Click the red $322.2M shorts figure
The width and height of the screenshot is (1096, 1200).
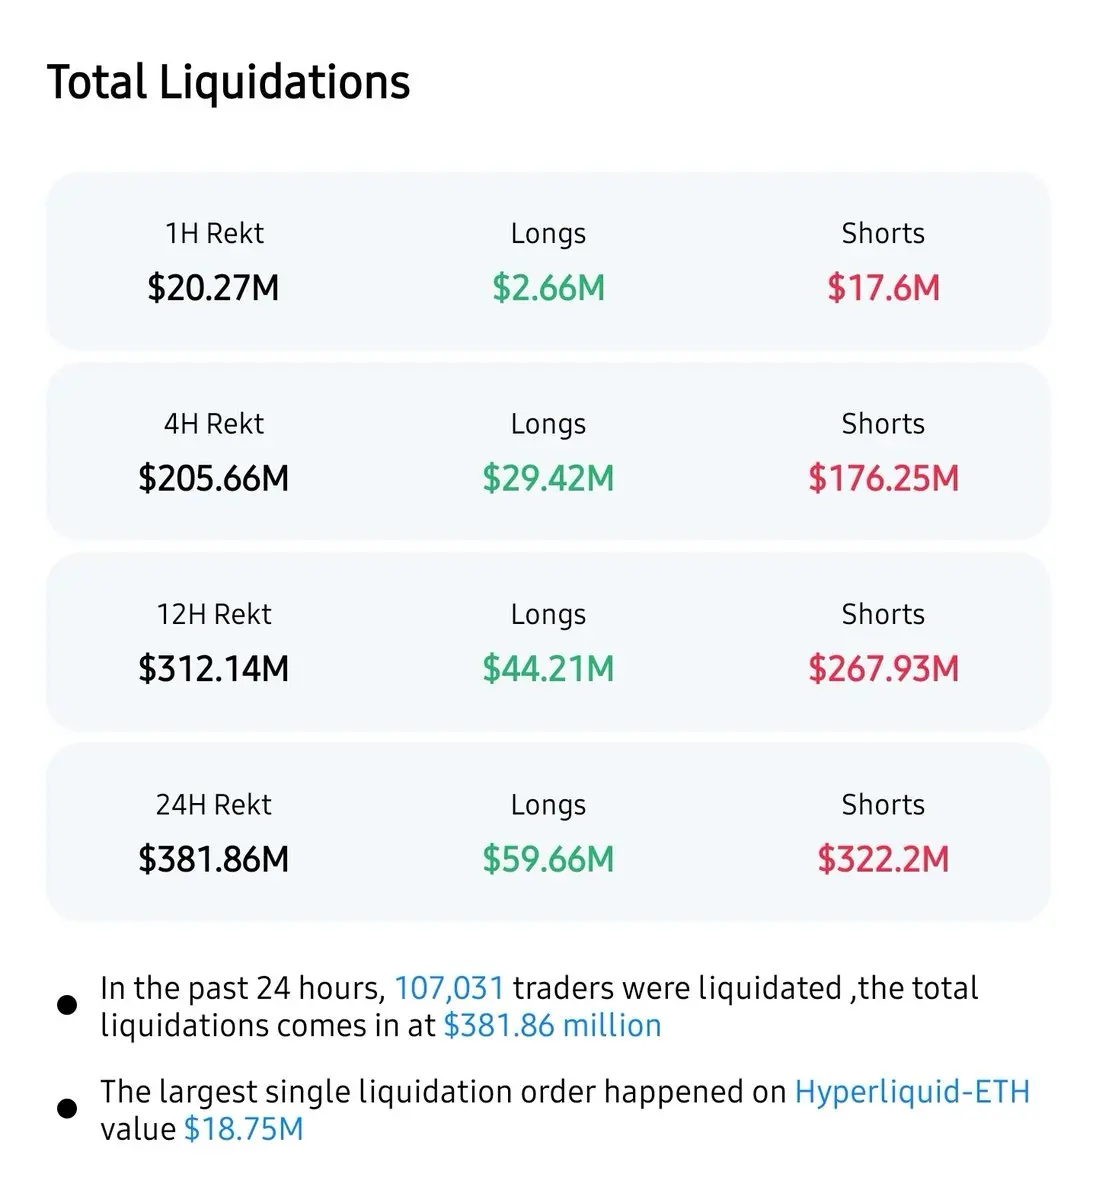point(883,859)
